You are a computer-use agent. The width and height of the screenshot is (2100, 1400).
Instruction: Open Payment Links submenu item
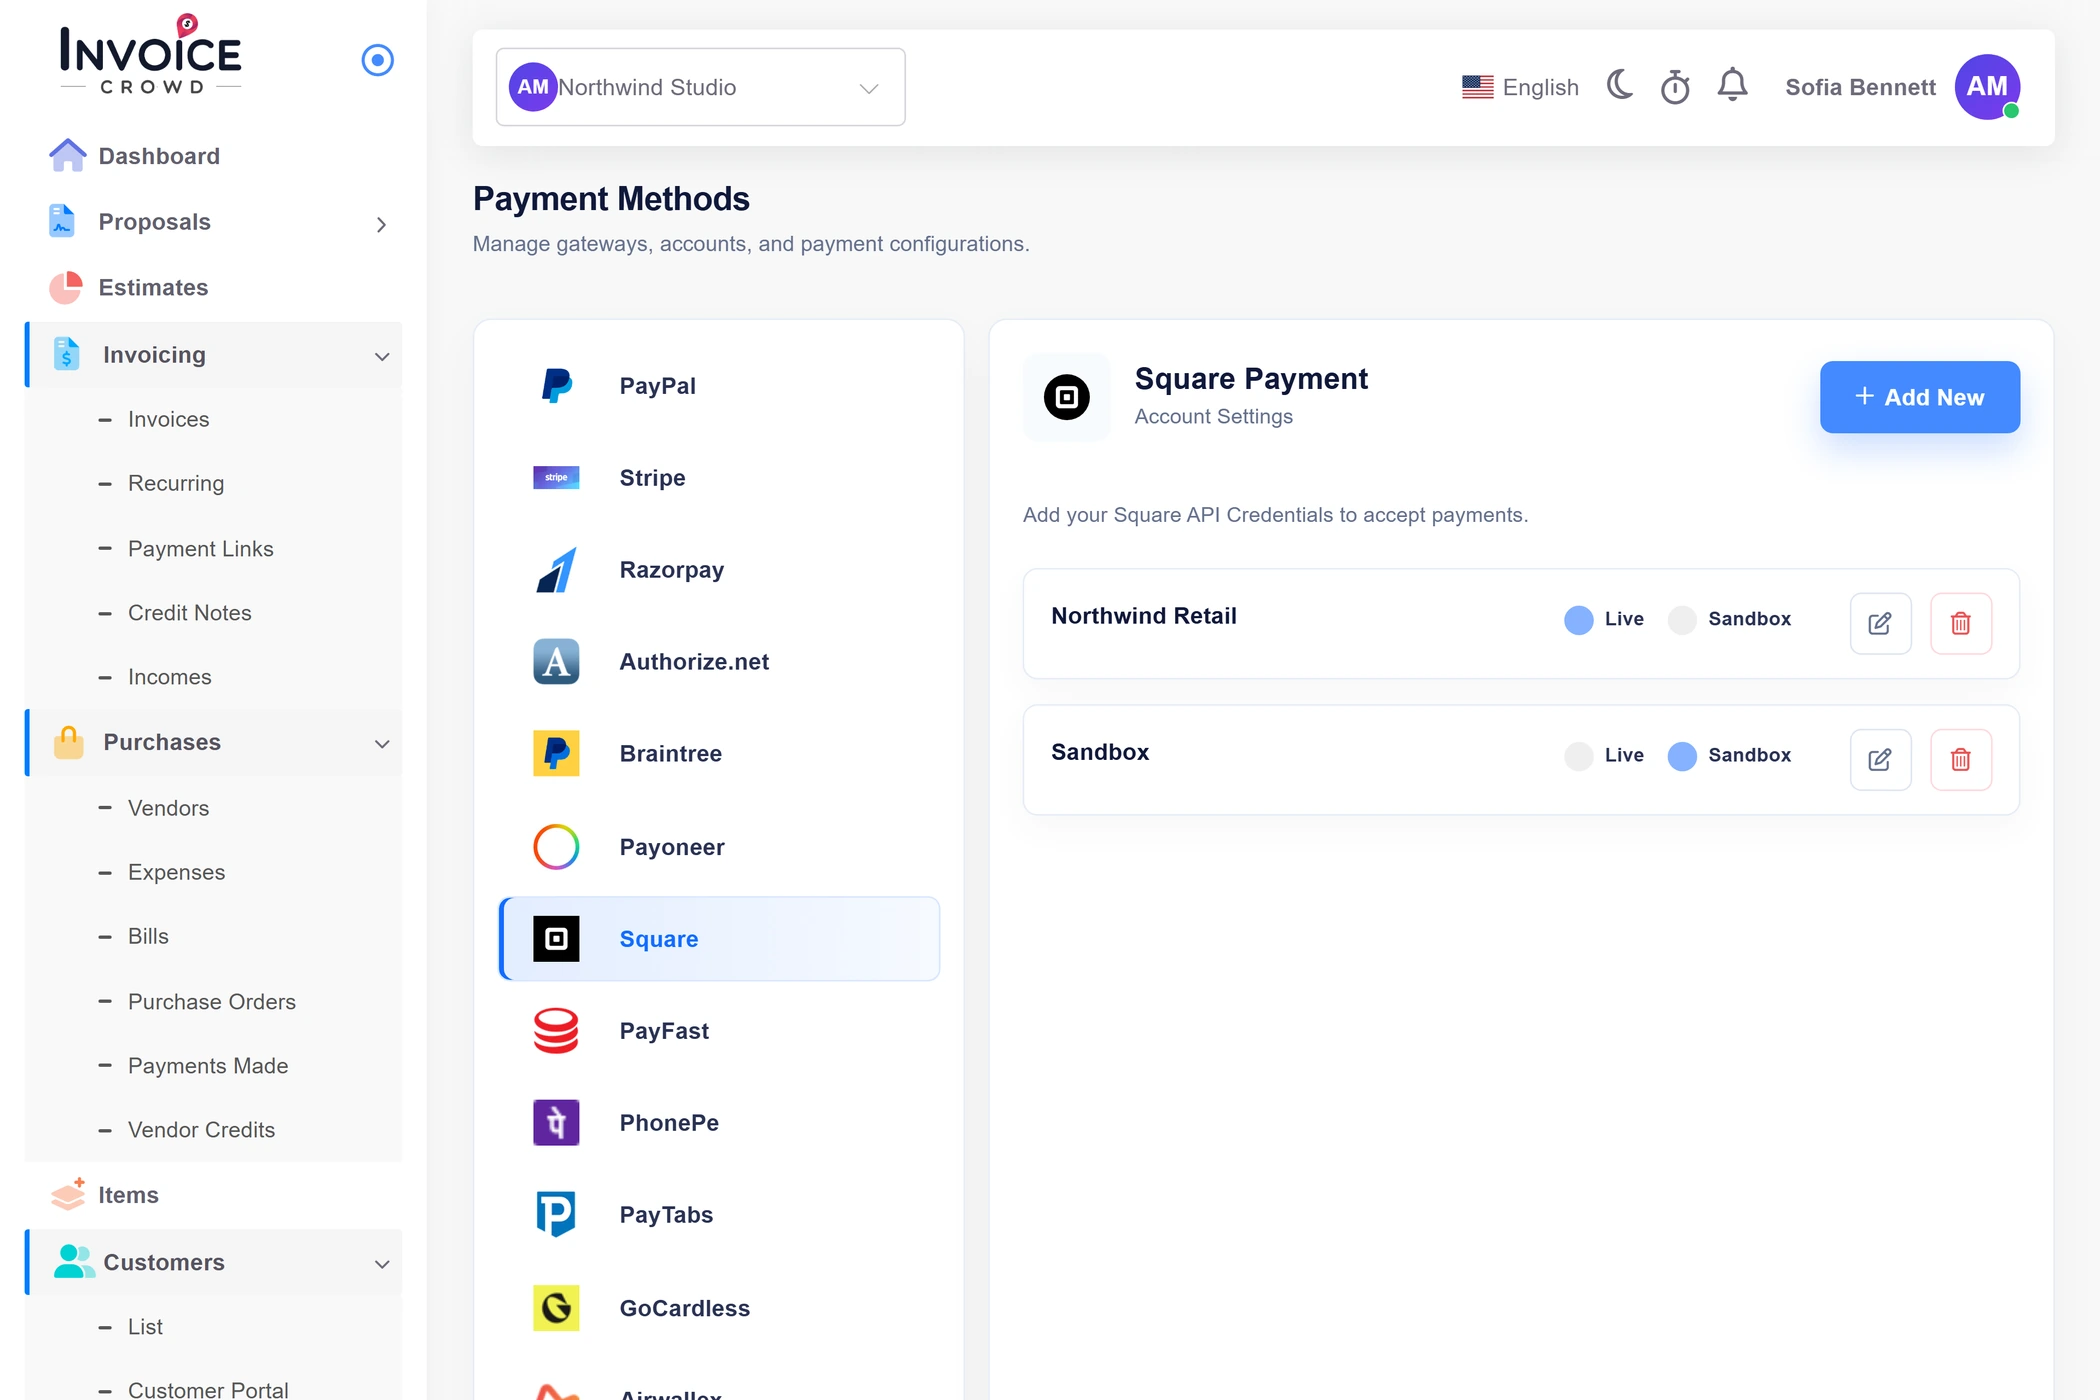click(200, 548)
